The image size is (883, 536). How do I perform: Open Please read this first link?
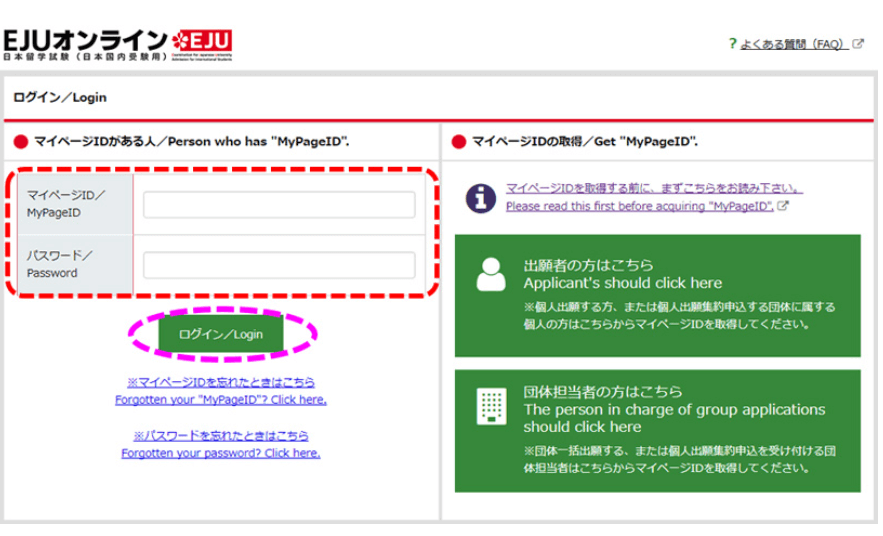click(x=640, y=206)
